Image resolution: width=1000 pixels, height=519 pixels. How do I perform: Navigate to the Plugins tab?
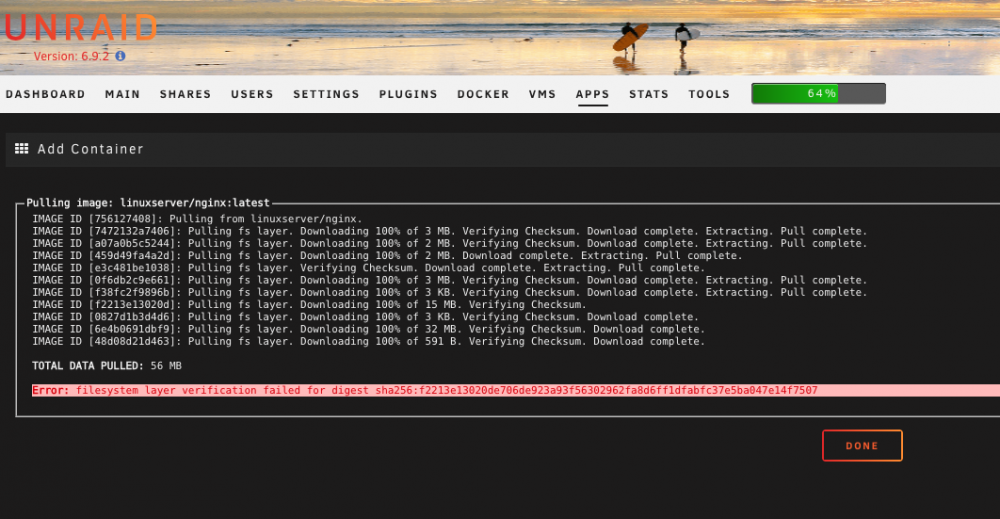[408, 94]
